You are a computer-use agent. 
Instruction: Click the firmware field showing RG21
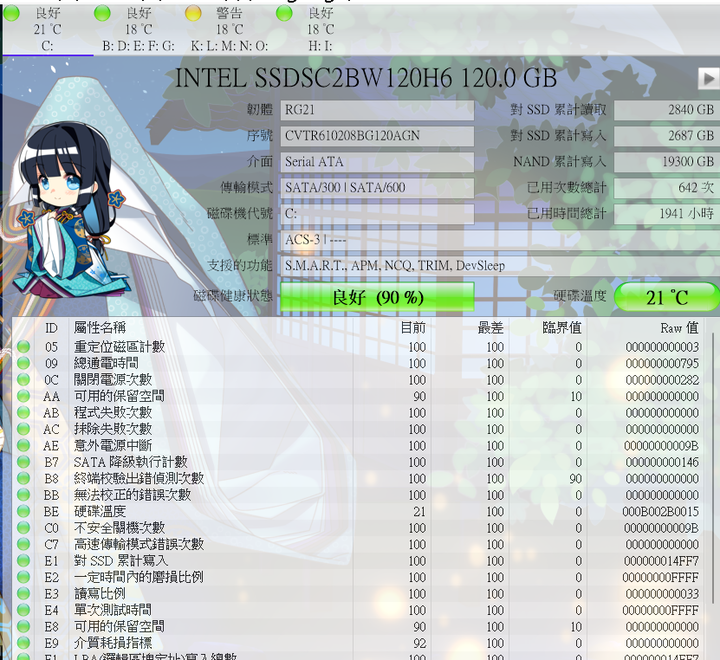pos(377,110)
